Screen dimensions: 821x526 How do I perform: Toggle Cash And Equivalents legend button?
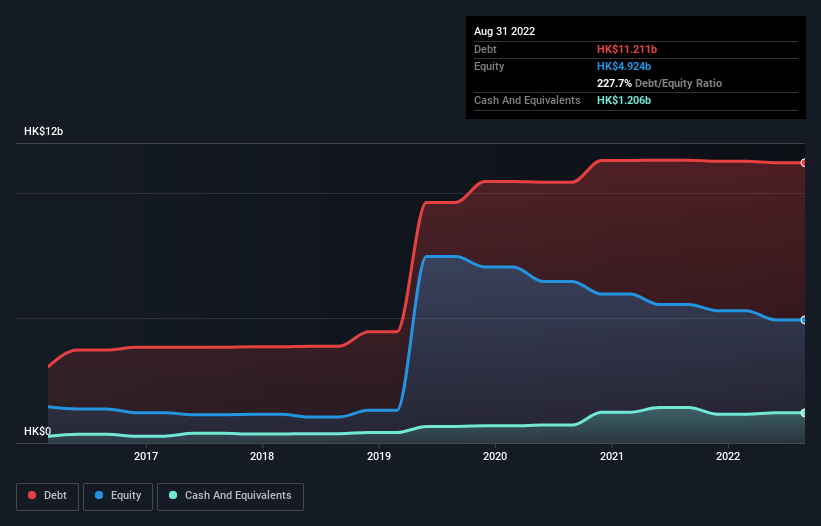[230, 496]
